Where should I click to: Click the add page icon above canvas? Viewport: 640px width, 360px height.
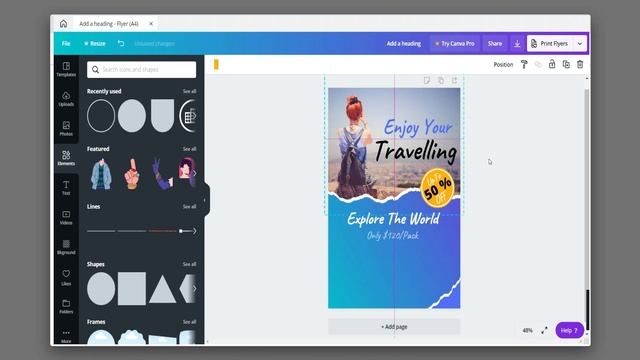[454, 80]
